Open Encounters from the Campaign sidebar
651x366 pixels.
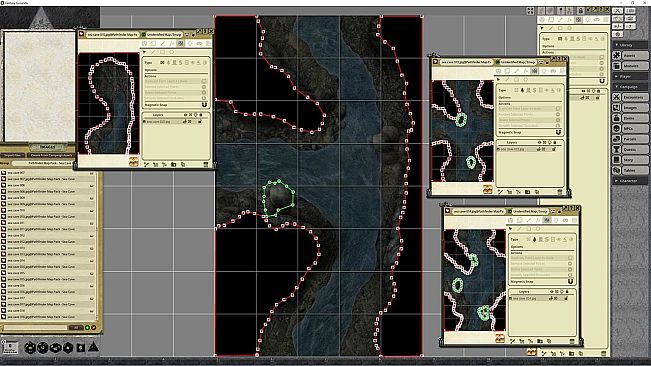pos(630,97)
